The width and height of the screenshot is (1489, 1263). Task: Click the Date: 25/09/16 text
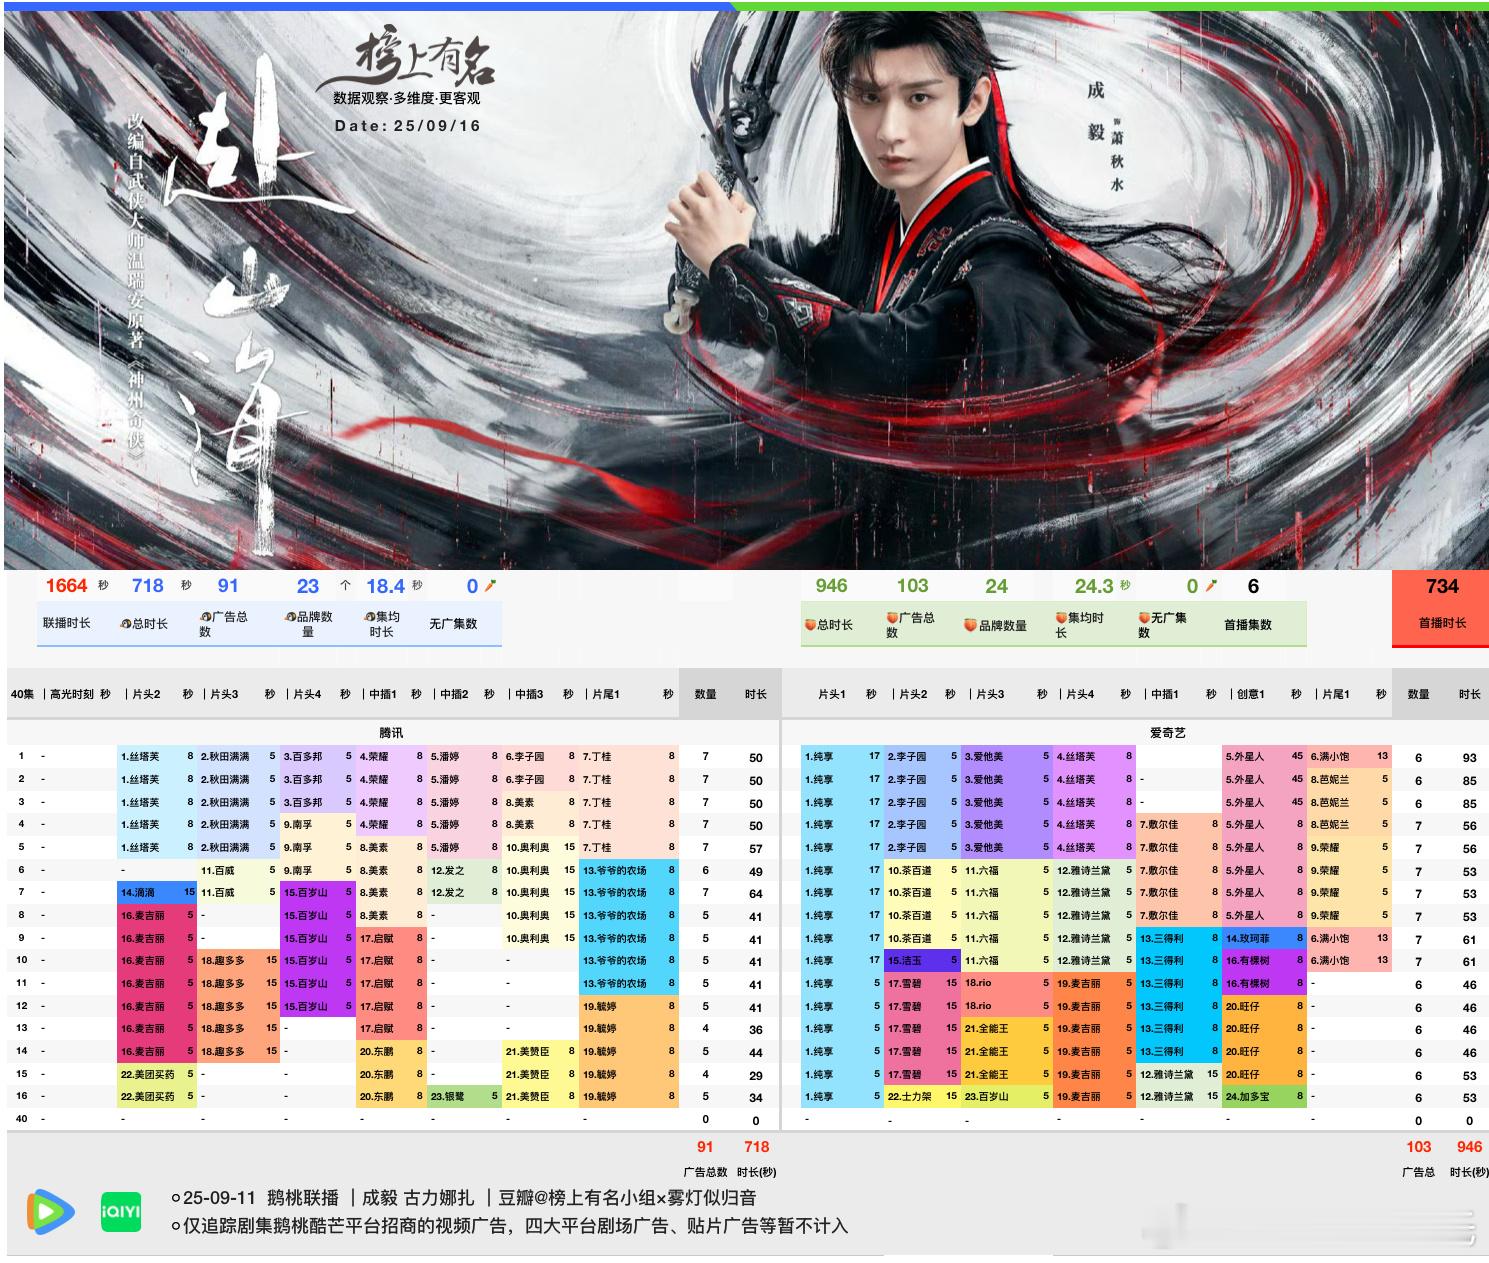408,126
